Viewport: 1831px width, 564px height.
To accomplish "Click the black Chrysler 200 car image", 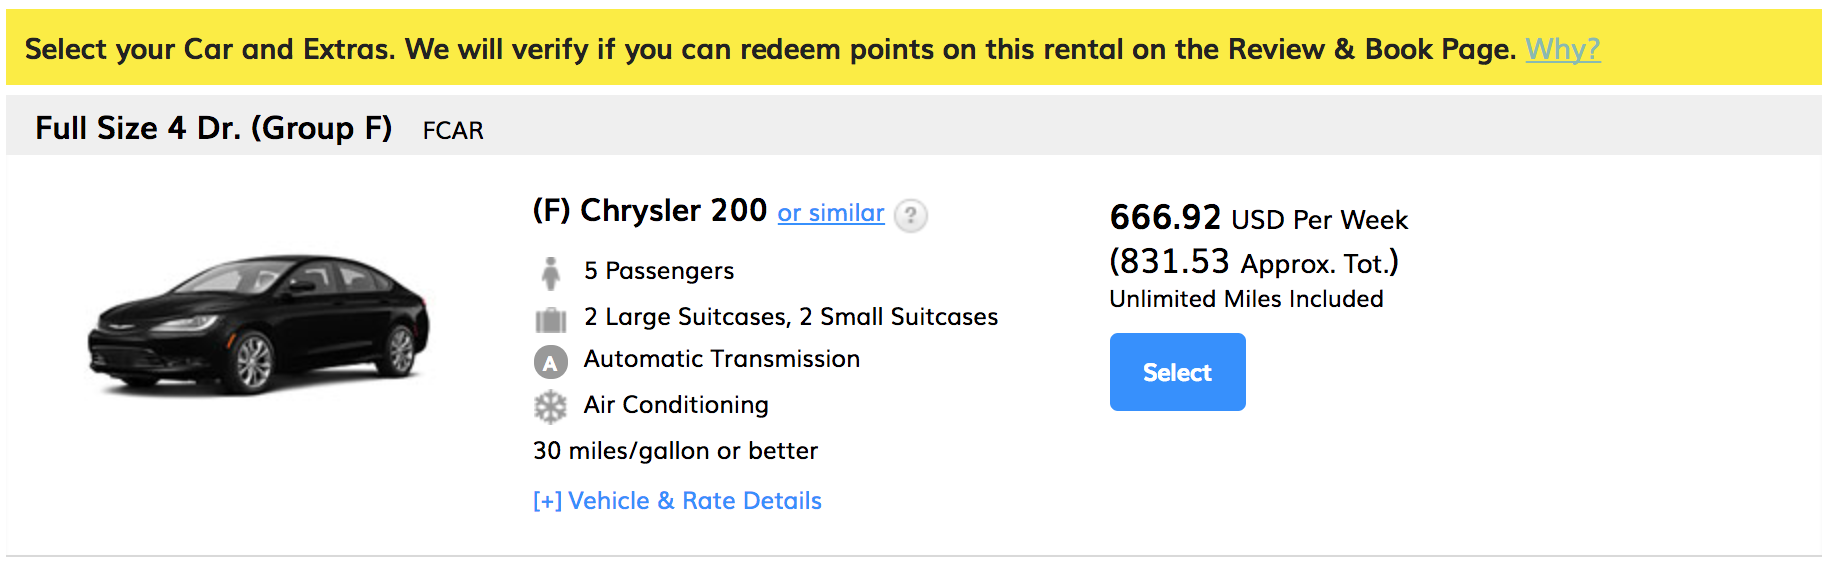I will point(259,322).
